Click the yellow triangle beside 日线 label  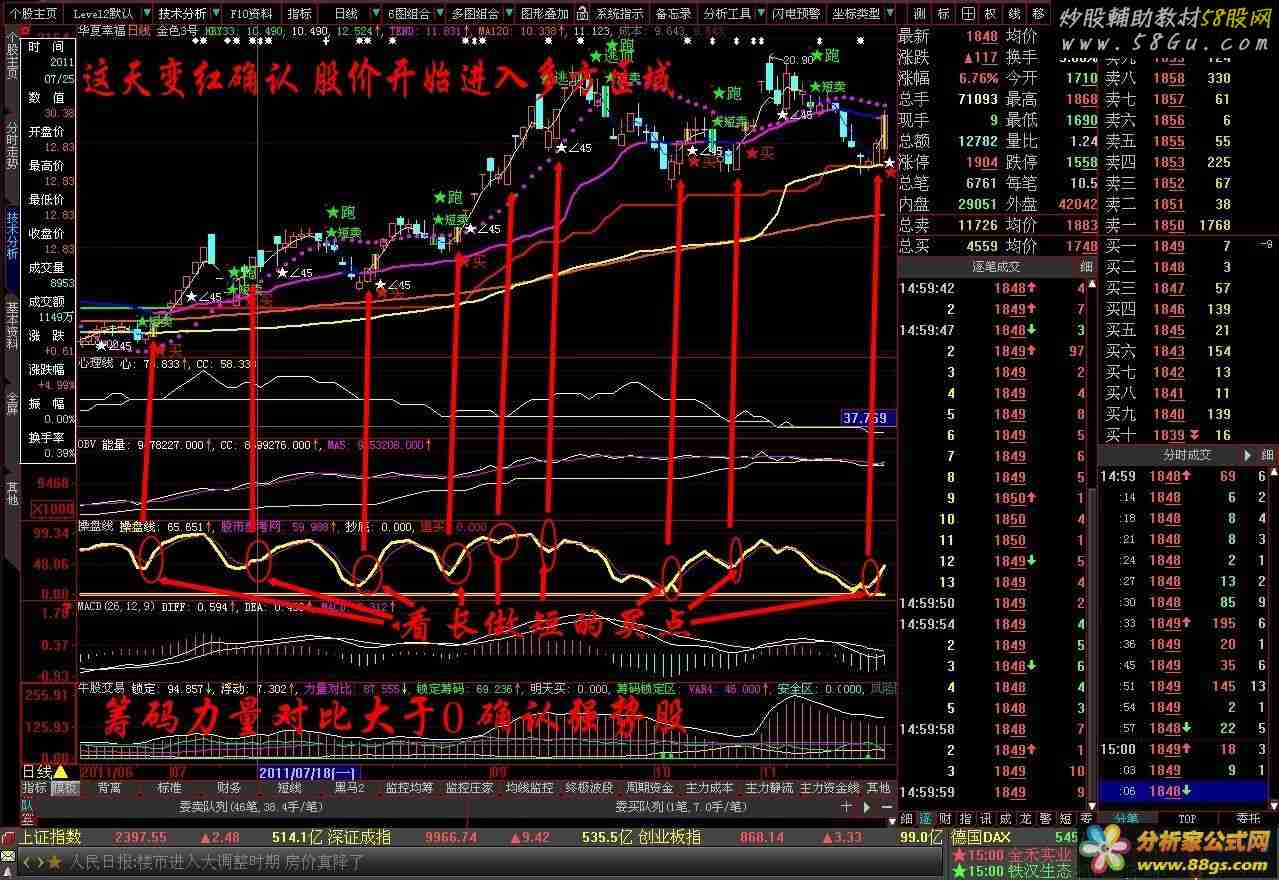click(60, 772)
